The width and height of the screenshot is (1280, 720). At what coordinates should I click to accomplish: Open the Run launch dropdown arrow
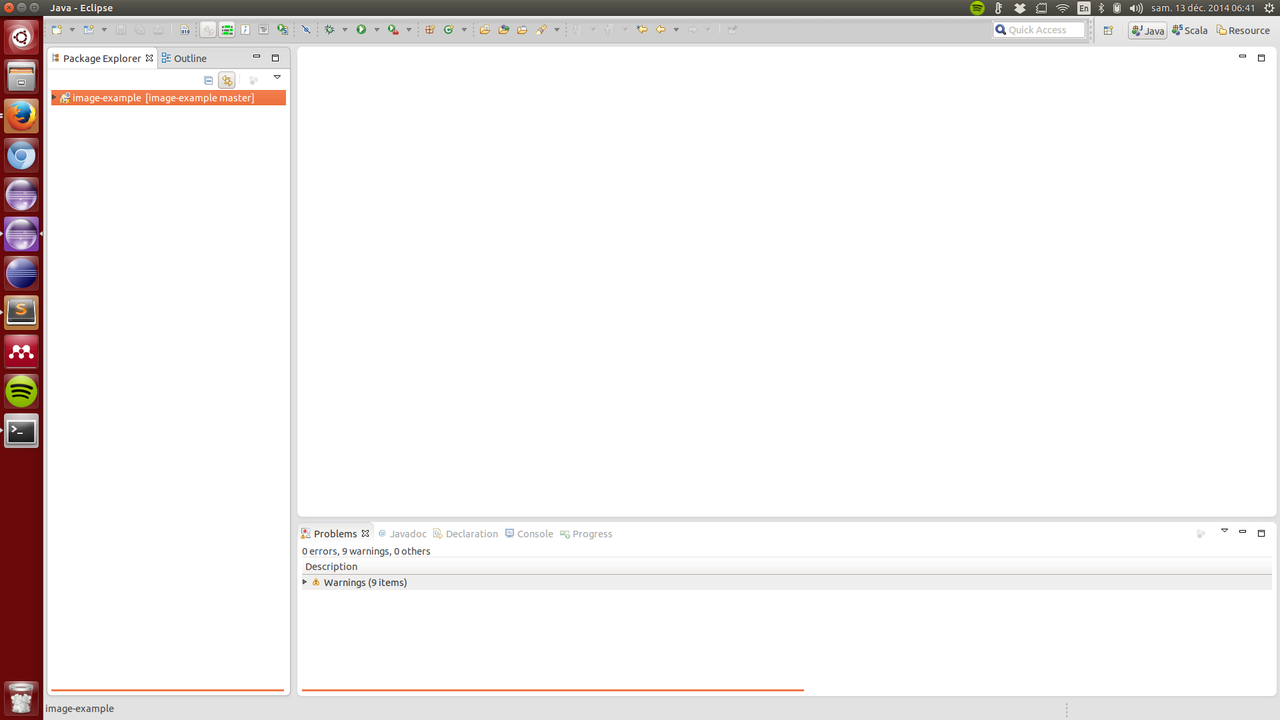[x=377, y=30]
